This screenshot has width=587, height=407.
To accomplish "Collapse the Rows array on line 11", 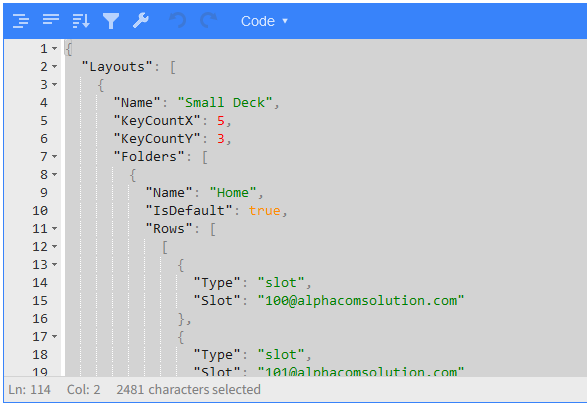I will click(x=55, y=228).
